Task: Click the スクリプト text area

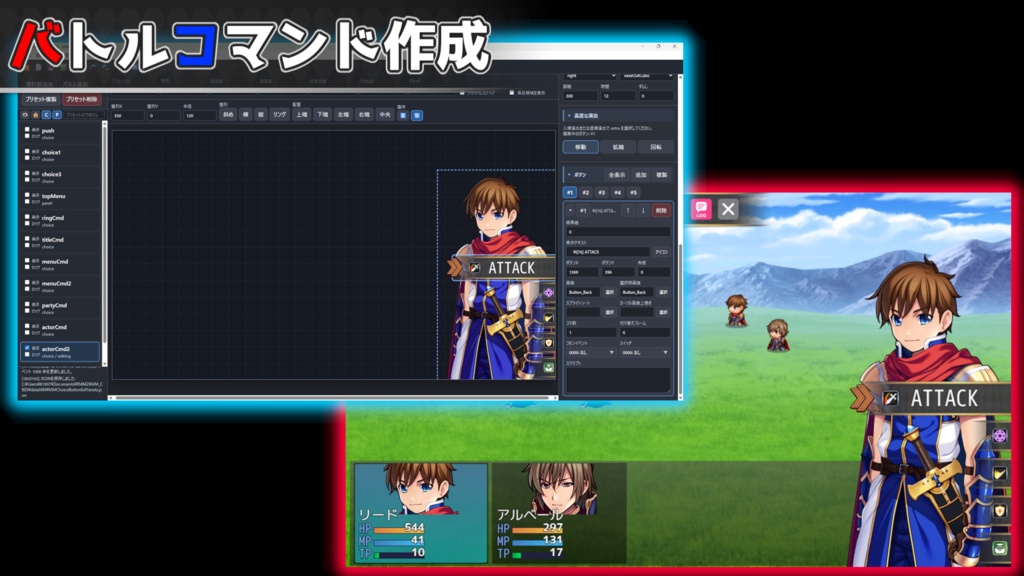Action: [618, 380]
